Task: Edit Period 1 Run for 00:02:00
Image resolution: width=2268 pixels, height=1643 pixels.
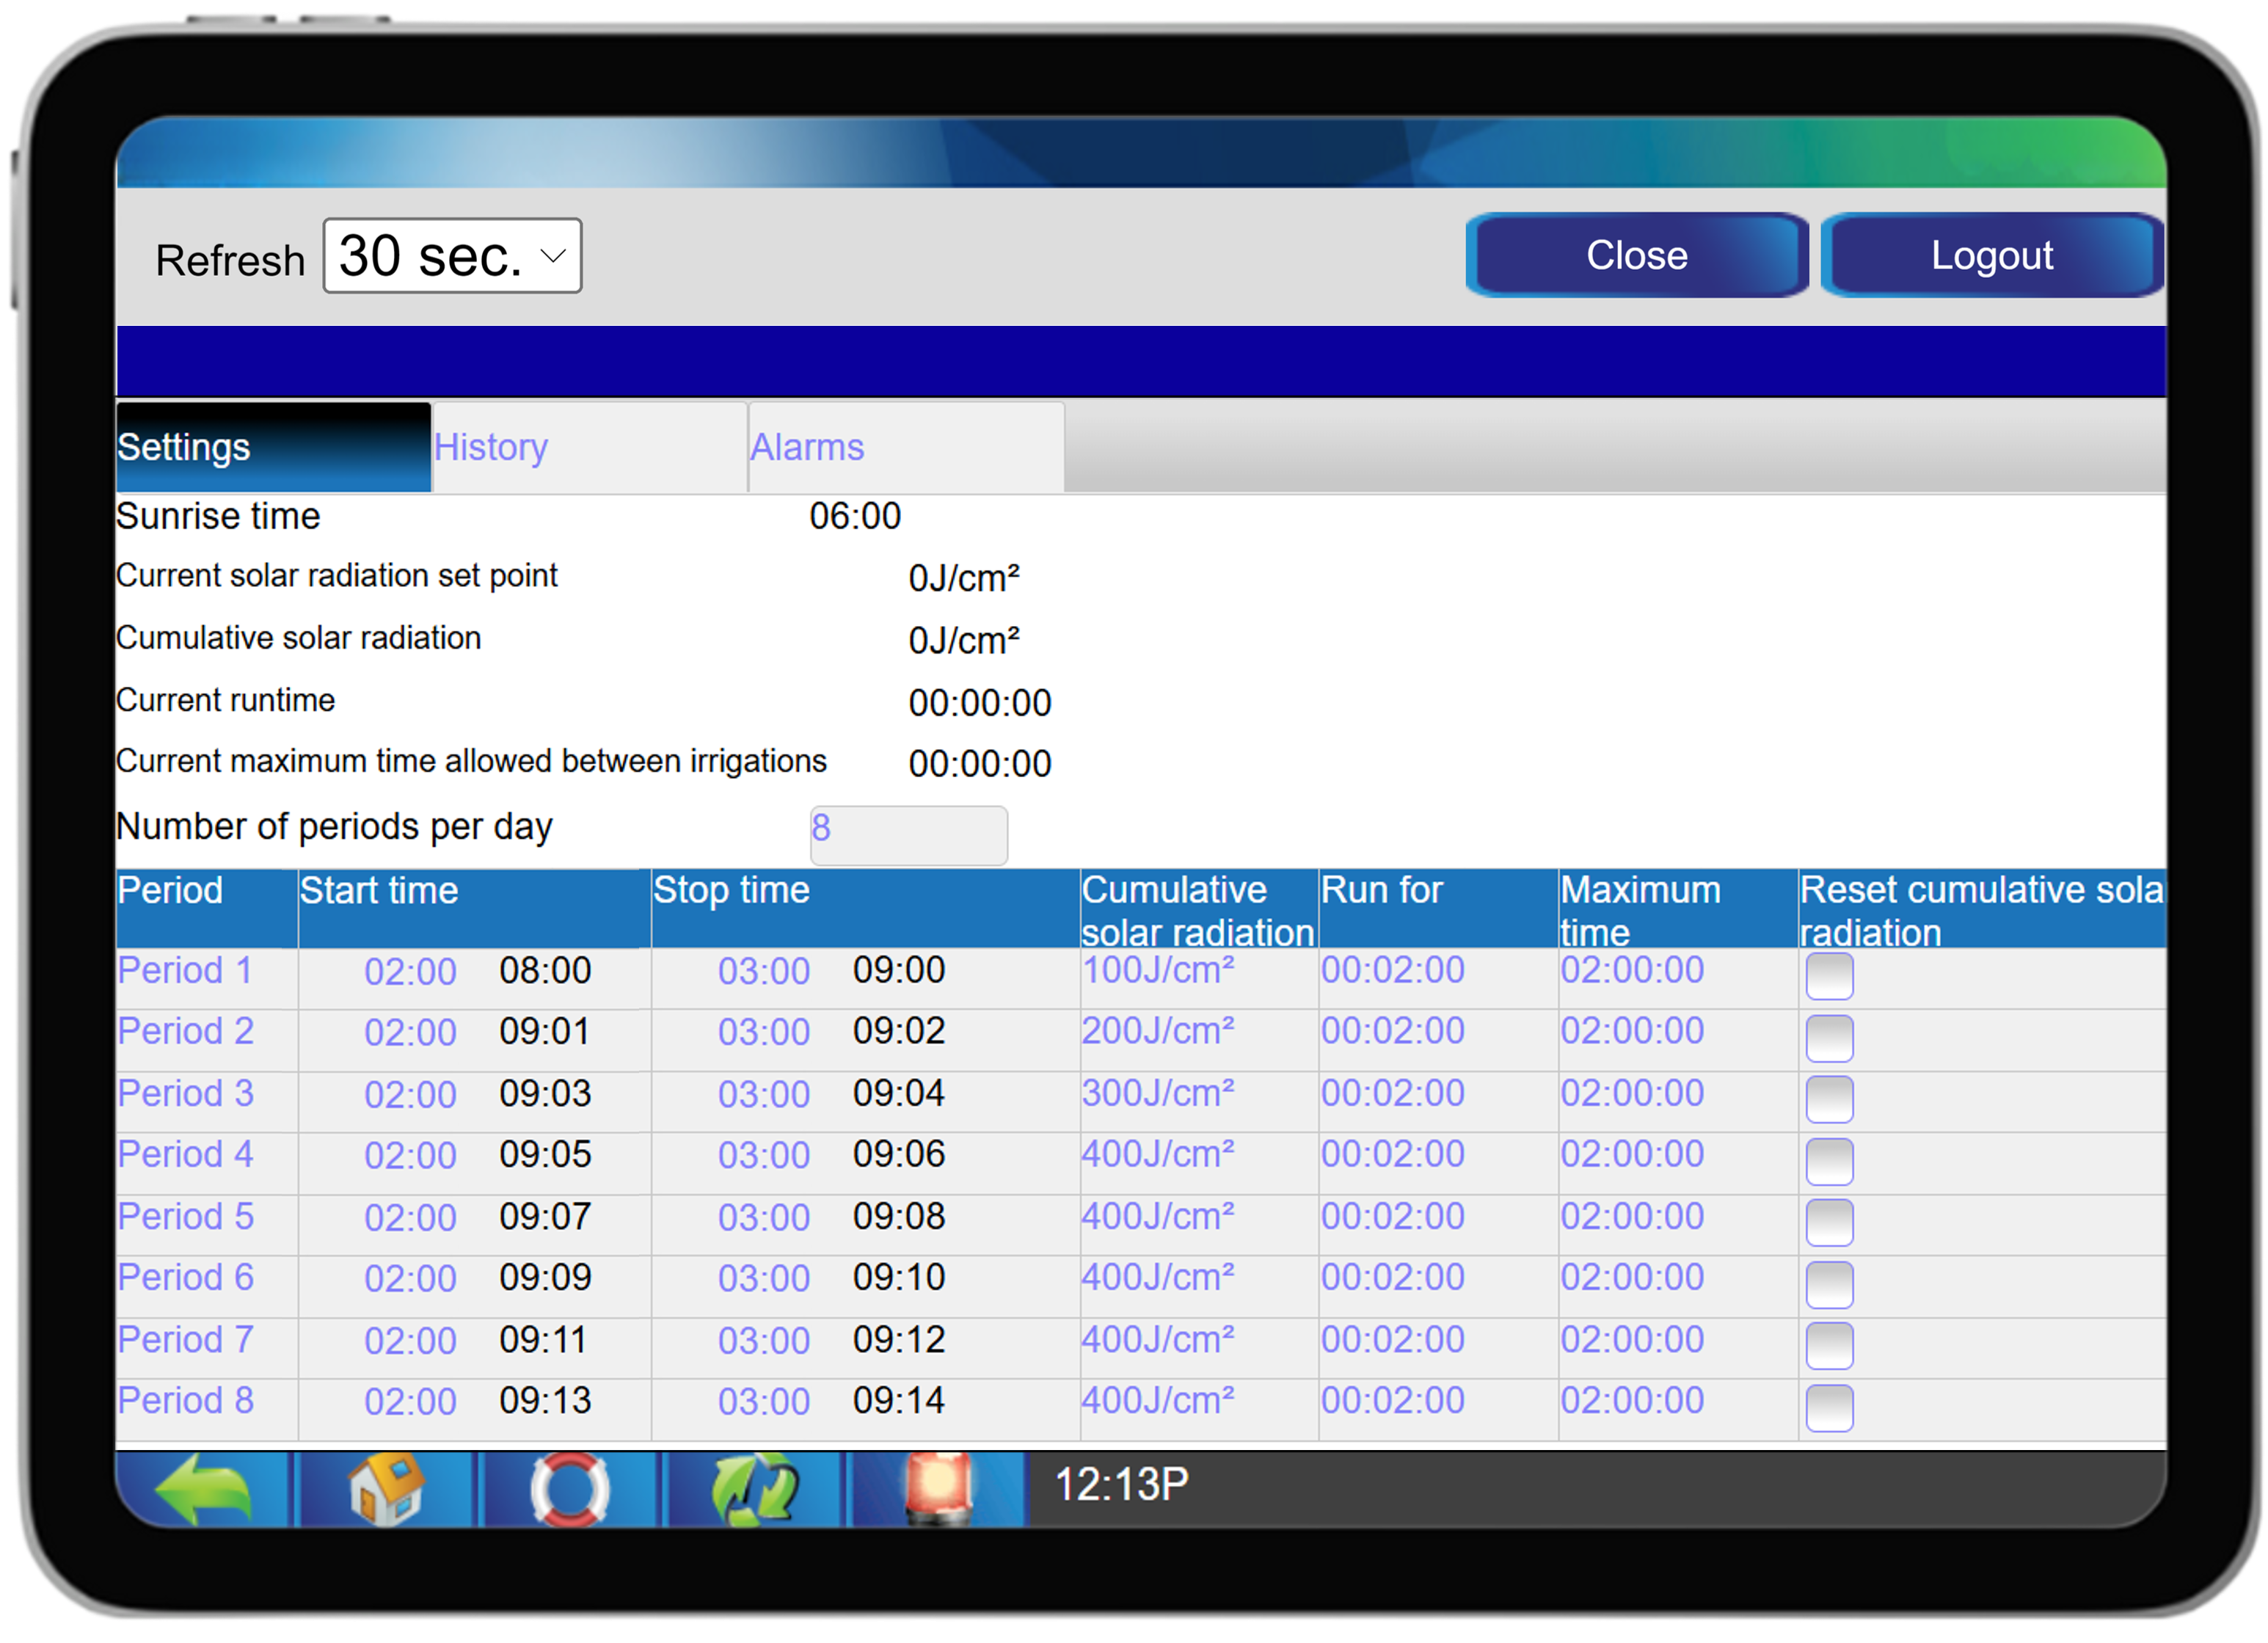Action: click(1393, 970)
